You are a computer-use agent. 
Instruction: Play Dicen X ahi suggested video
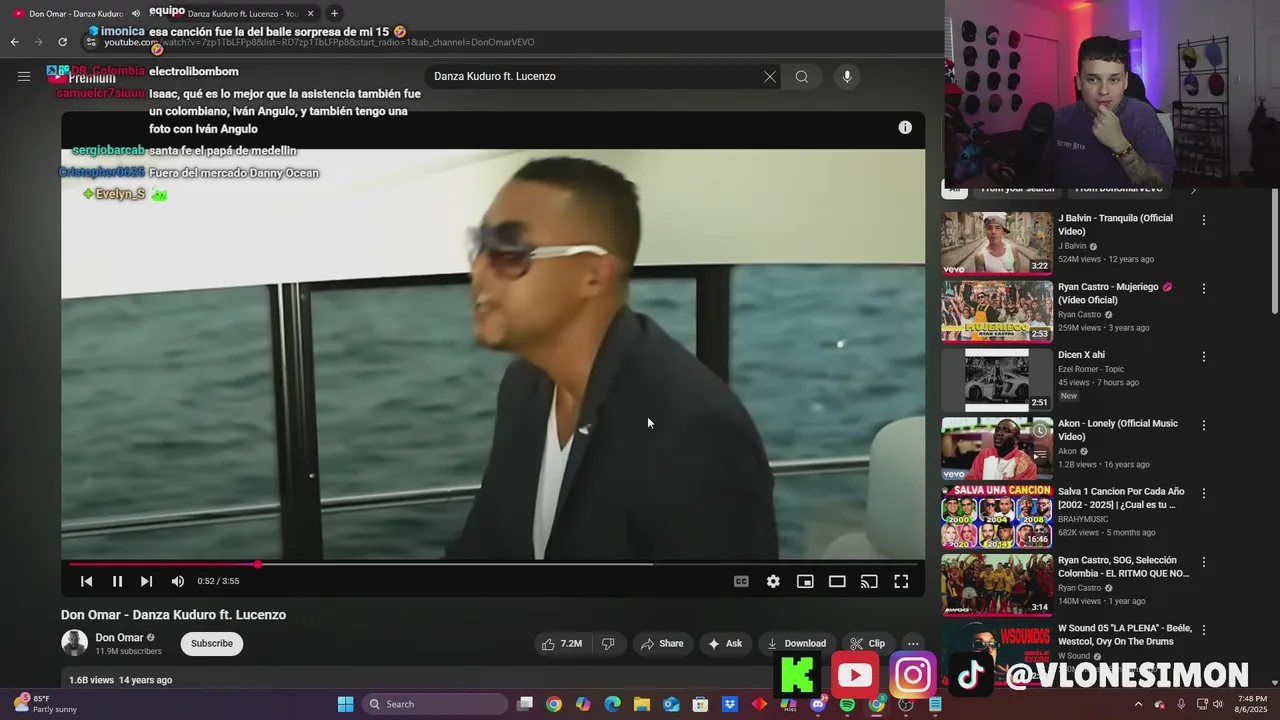pyautogui.click(x=996, y=379)
